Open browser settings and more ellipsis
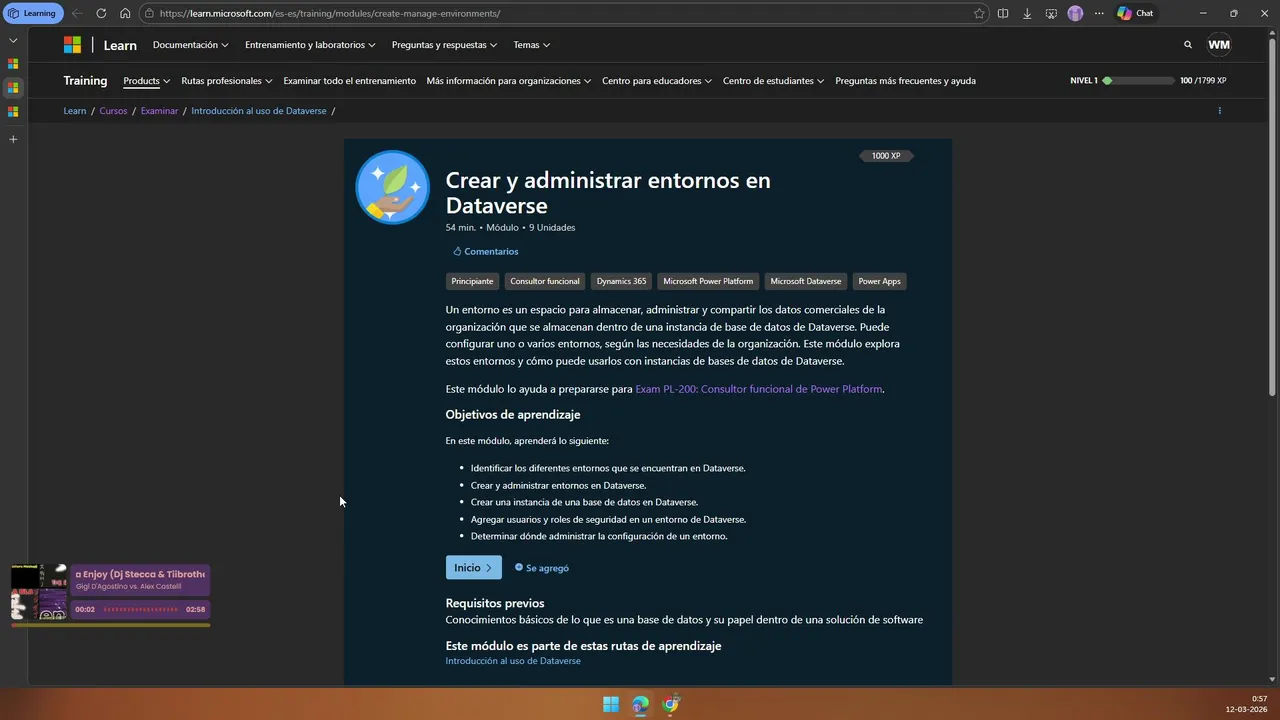The height and width of the screenshot is (720, 1280). tap(1099, 13)
